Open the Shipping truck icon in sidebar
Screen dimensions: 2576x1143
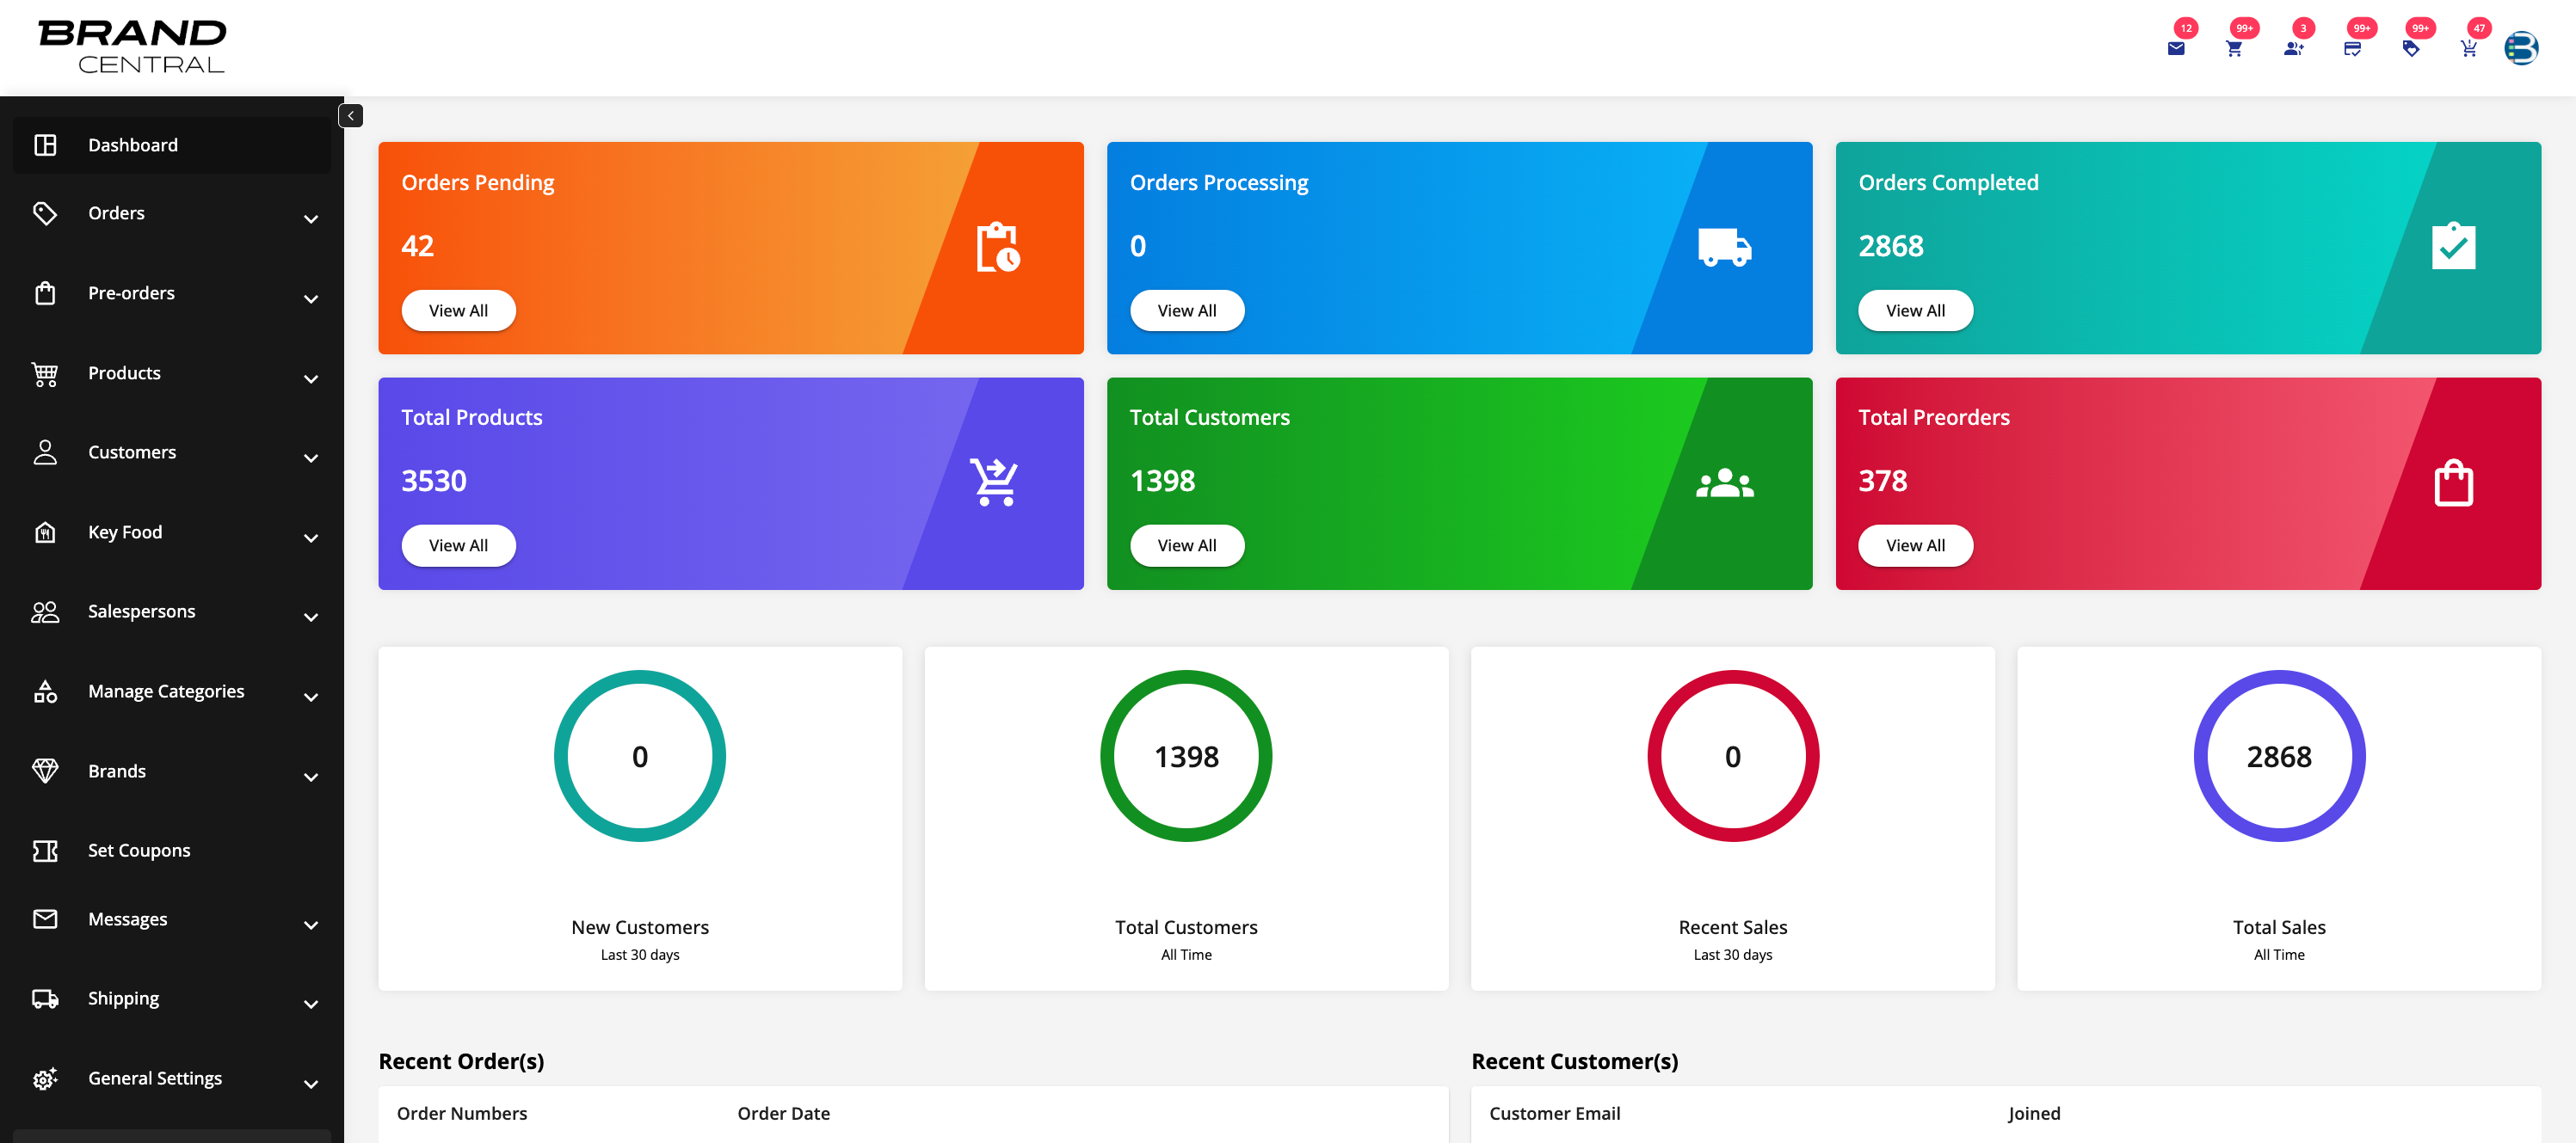[45, 998]
